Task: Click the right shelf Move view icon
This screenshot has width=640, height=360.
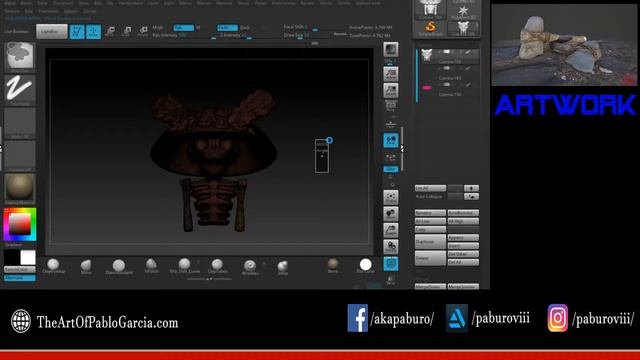Action: click(391, 214)
